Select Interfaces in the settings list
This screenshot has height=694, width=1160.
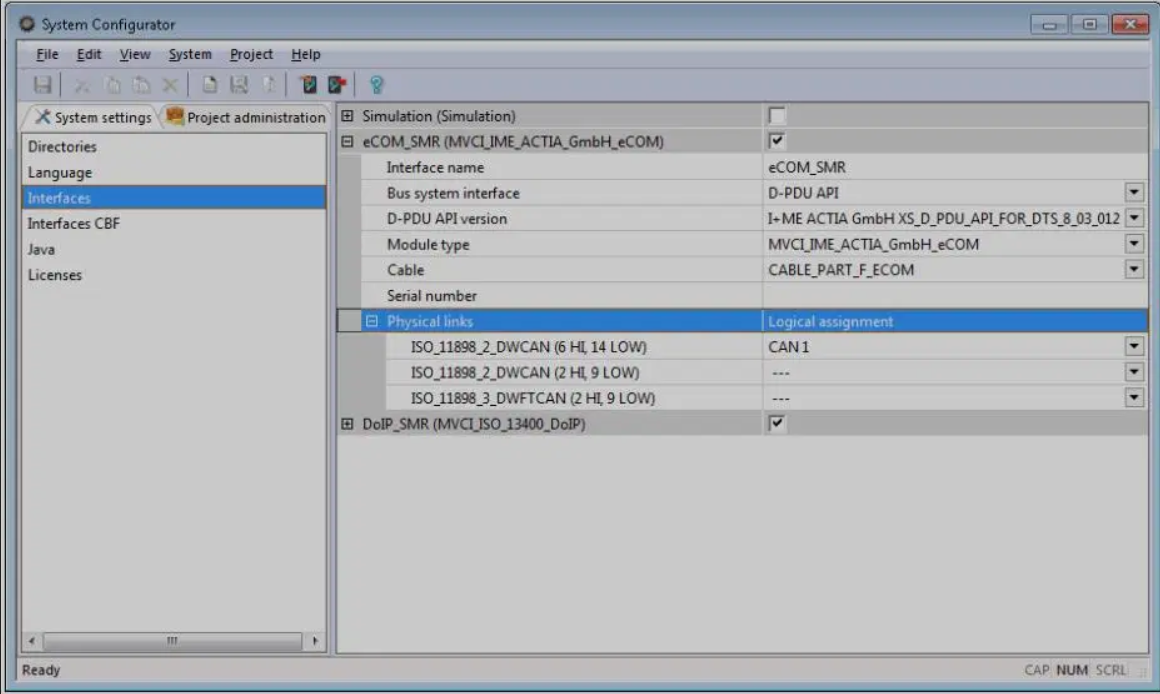click(x=174, y=198)
